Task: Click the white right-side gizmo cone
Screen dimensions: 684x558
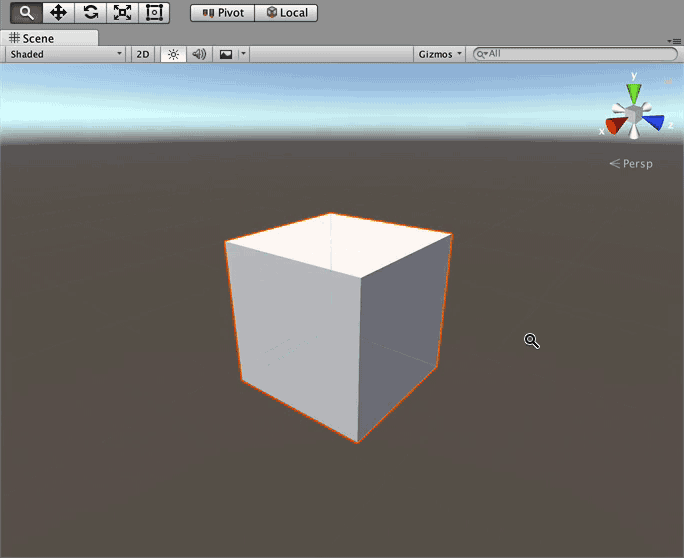Action: point(646,107)
